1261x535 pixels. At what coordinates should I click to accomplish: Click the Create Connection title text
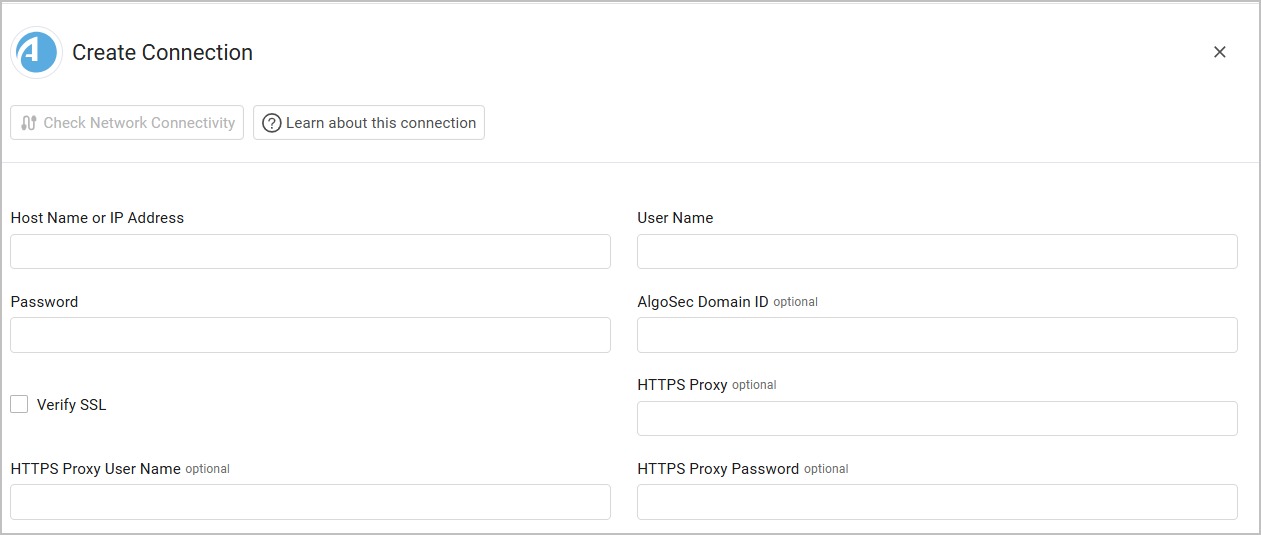tap(162, 53)
